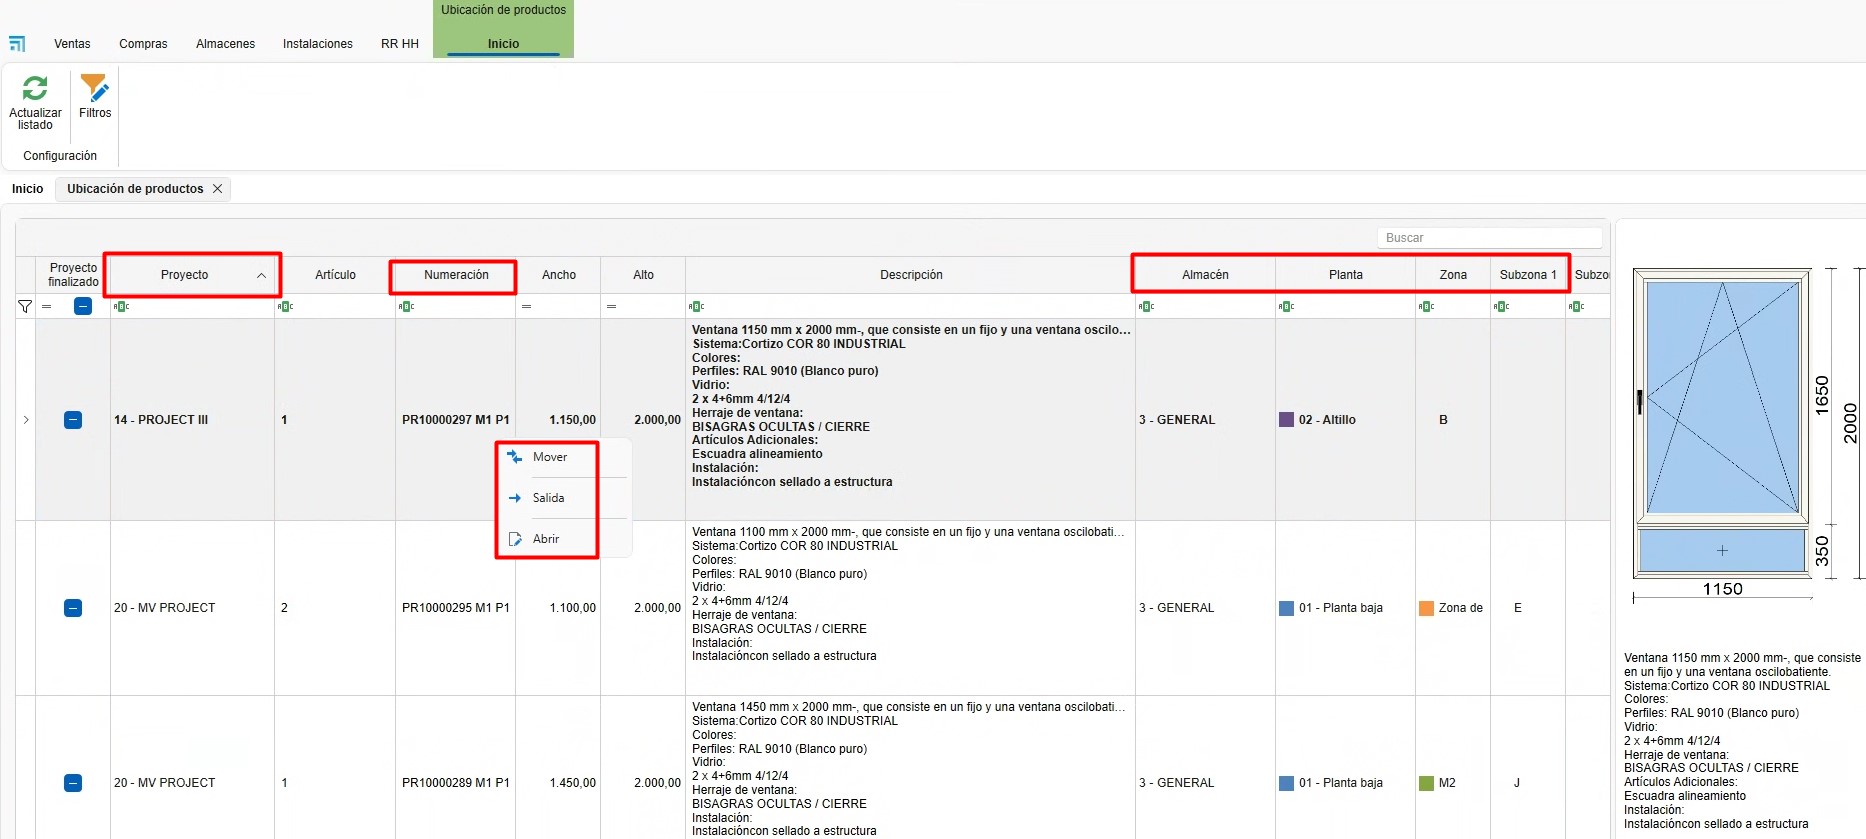The width and height of the screenshot is (1866, 839).
Task: Close the Ubicación de productos tab
Action: point(217,189)
